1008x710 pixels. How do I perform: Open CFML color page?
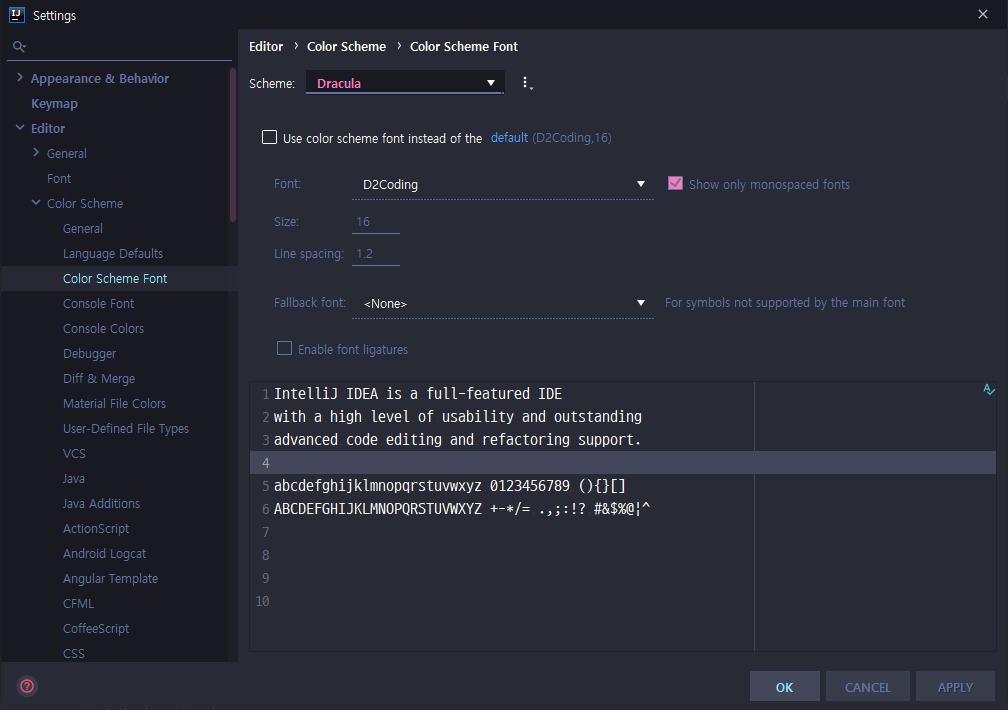(78, 604)
